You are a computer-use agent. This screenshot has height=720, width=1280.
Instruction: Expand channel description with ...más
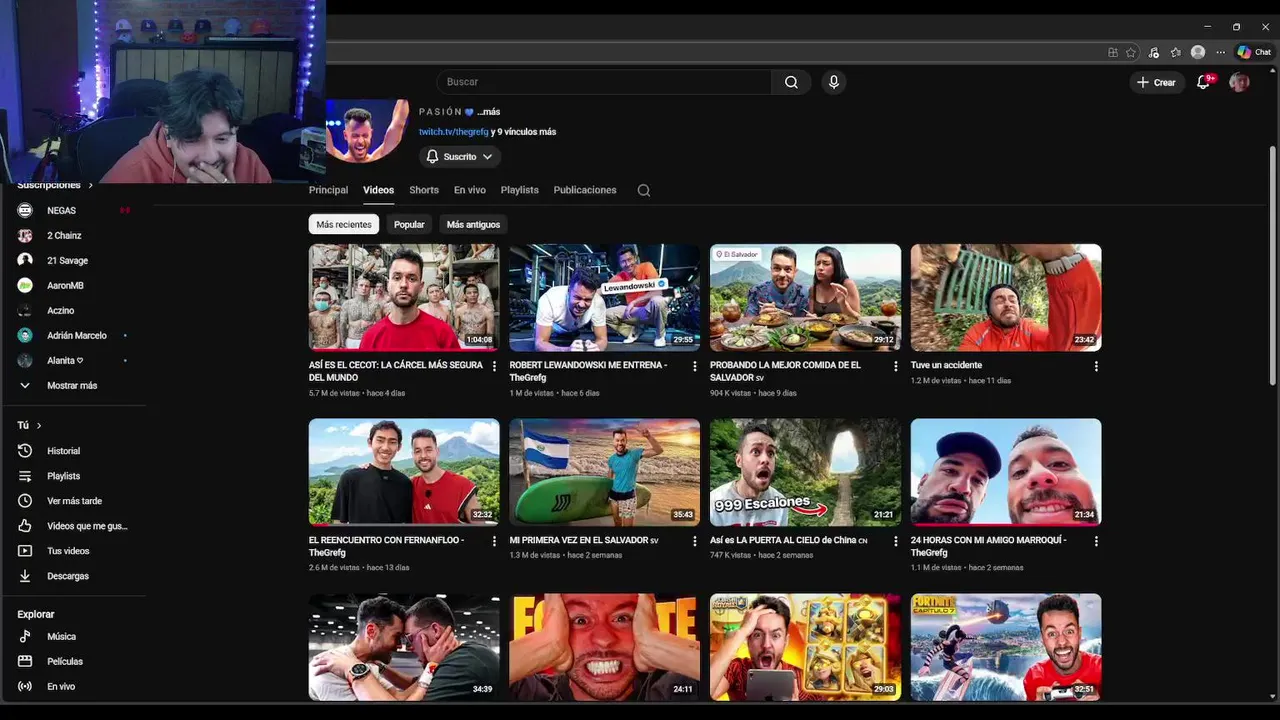click(489, 112)
